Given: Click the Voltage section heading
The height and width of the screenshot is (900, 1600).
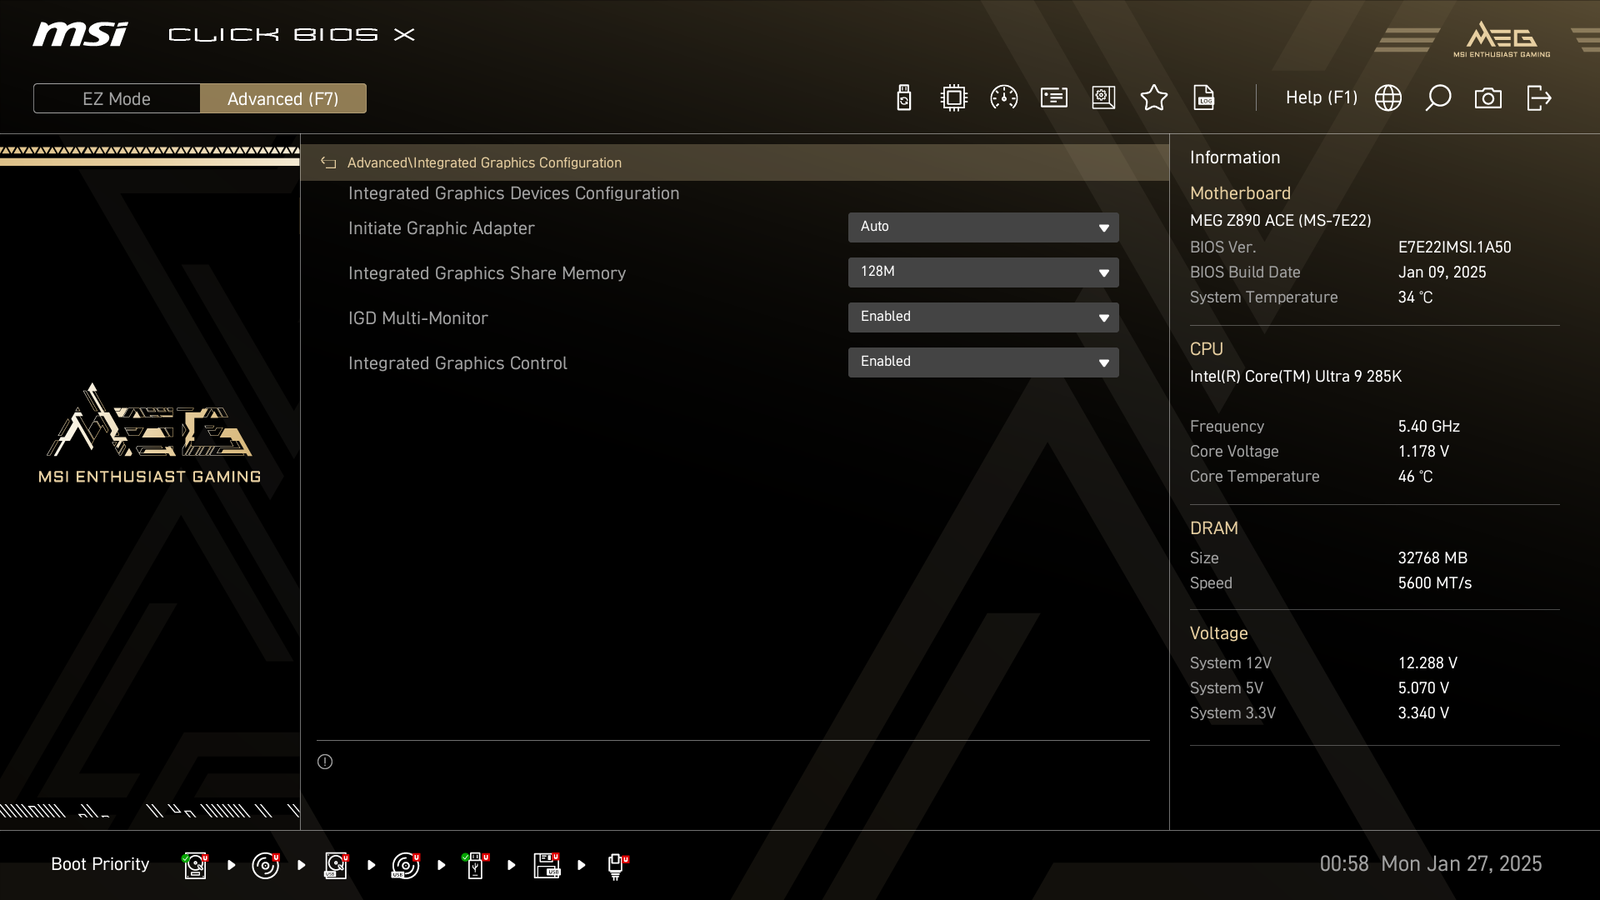Looking at the screenshot, I should tap(1218, 633).
